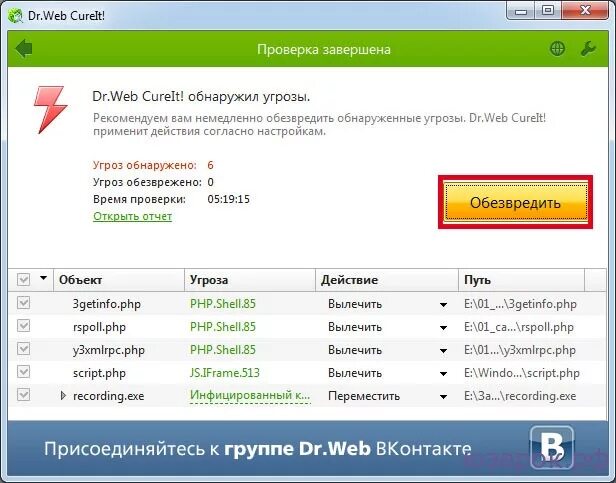
Task: Uncheck the 3getinfo.php row checkbox
Action: [x=23, y=303]
